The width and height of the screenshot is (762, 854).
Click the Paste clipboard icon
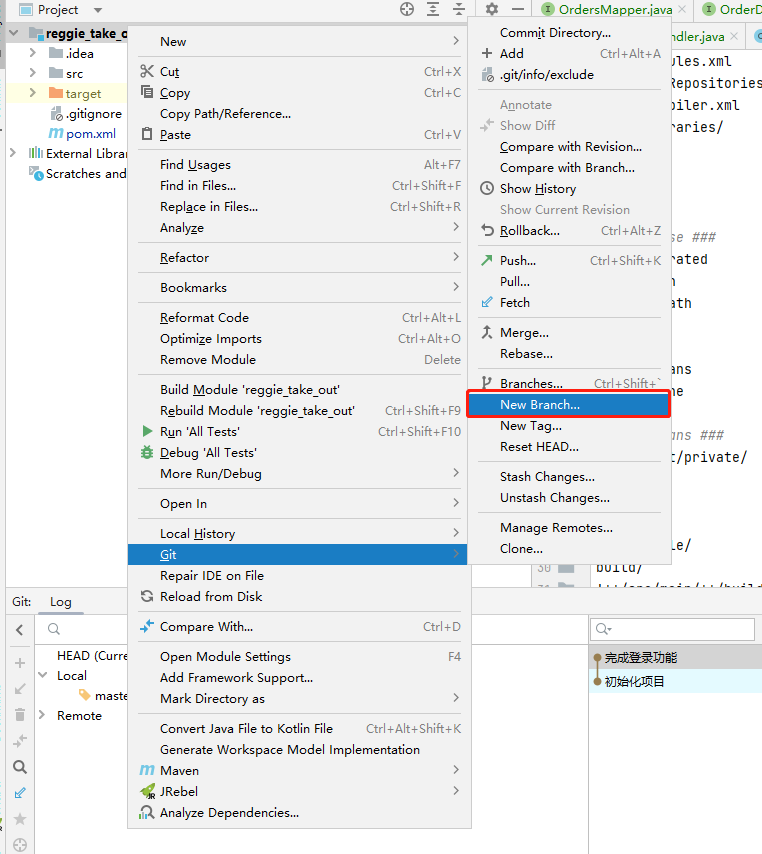pos(147,134)
